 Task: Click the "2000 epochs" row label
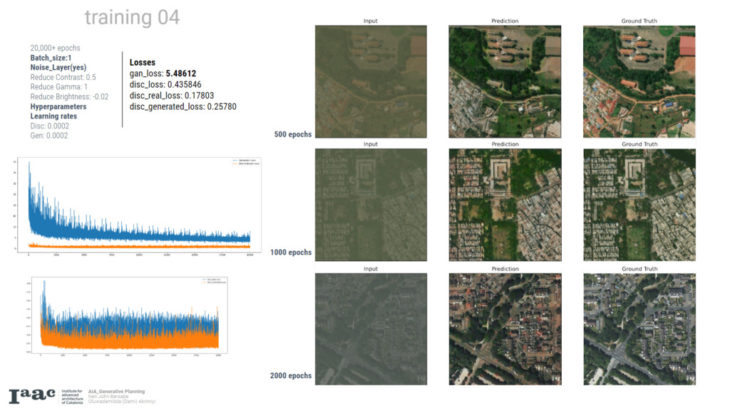coord(290,375)
